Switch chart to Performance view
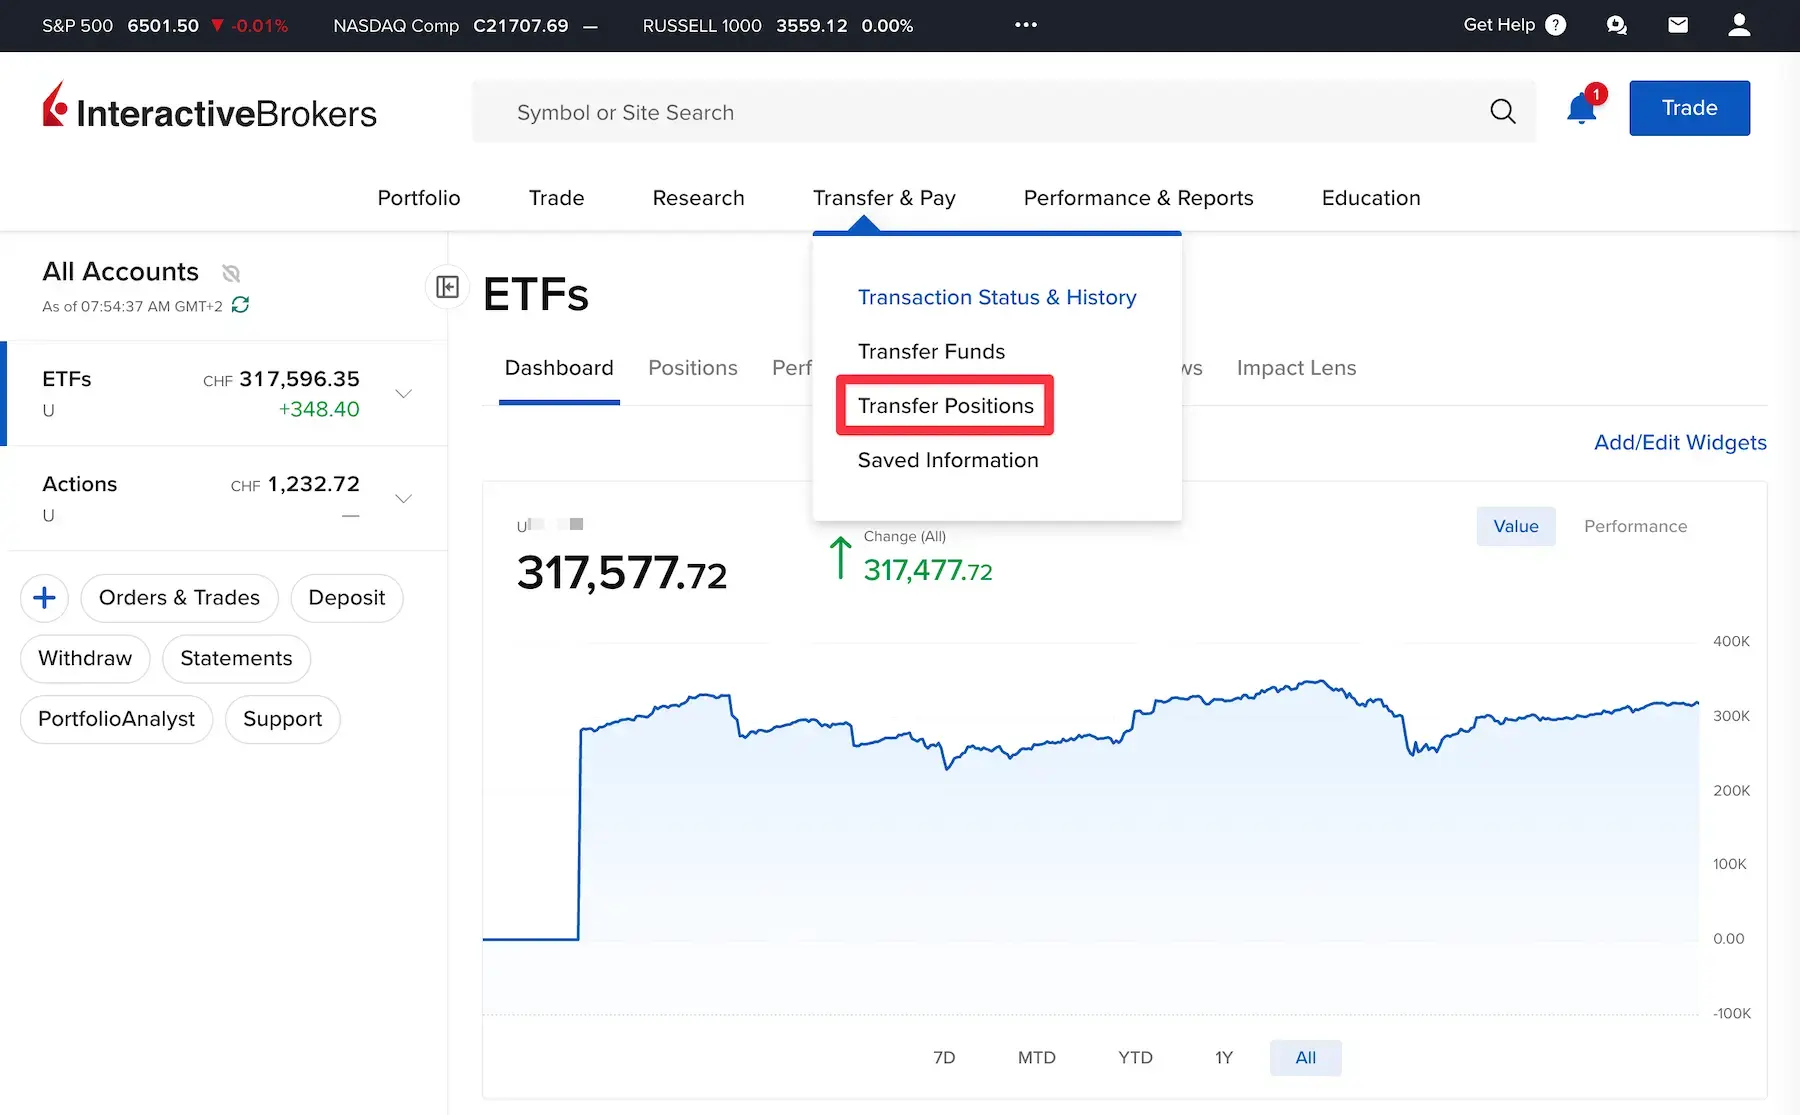1800x1115 pixels. (1636, 526)
